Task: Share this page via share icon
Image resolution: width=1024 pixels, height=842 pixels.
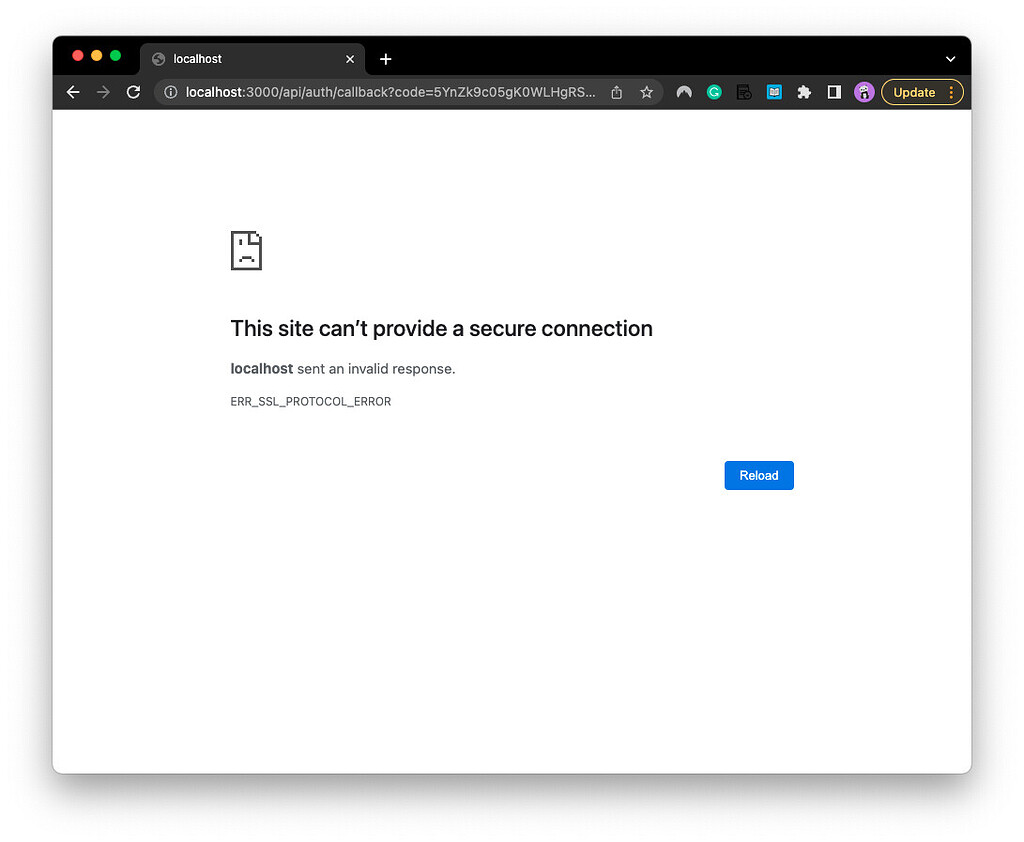Action: click(616, 92)
